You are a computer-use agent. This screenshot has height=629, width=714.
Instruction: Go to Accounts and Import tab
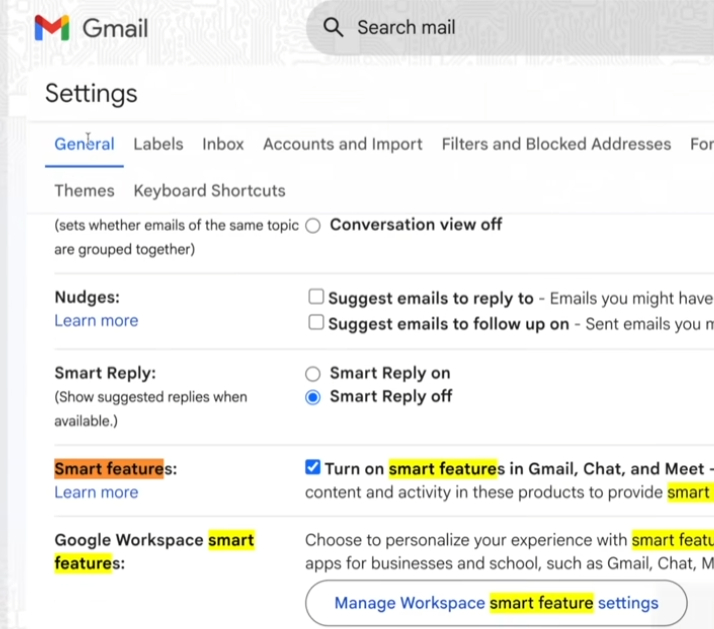(342, 144)
